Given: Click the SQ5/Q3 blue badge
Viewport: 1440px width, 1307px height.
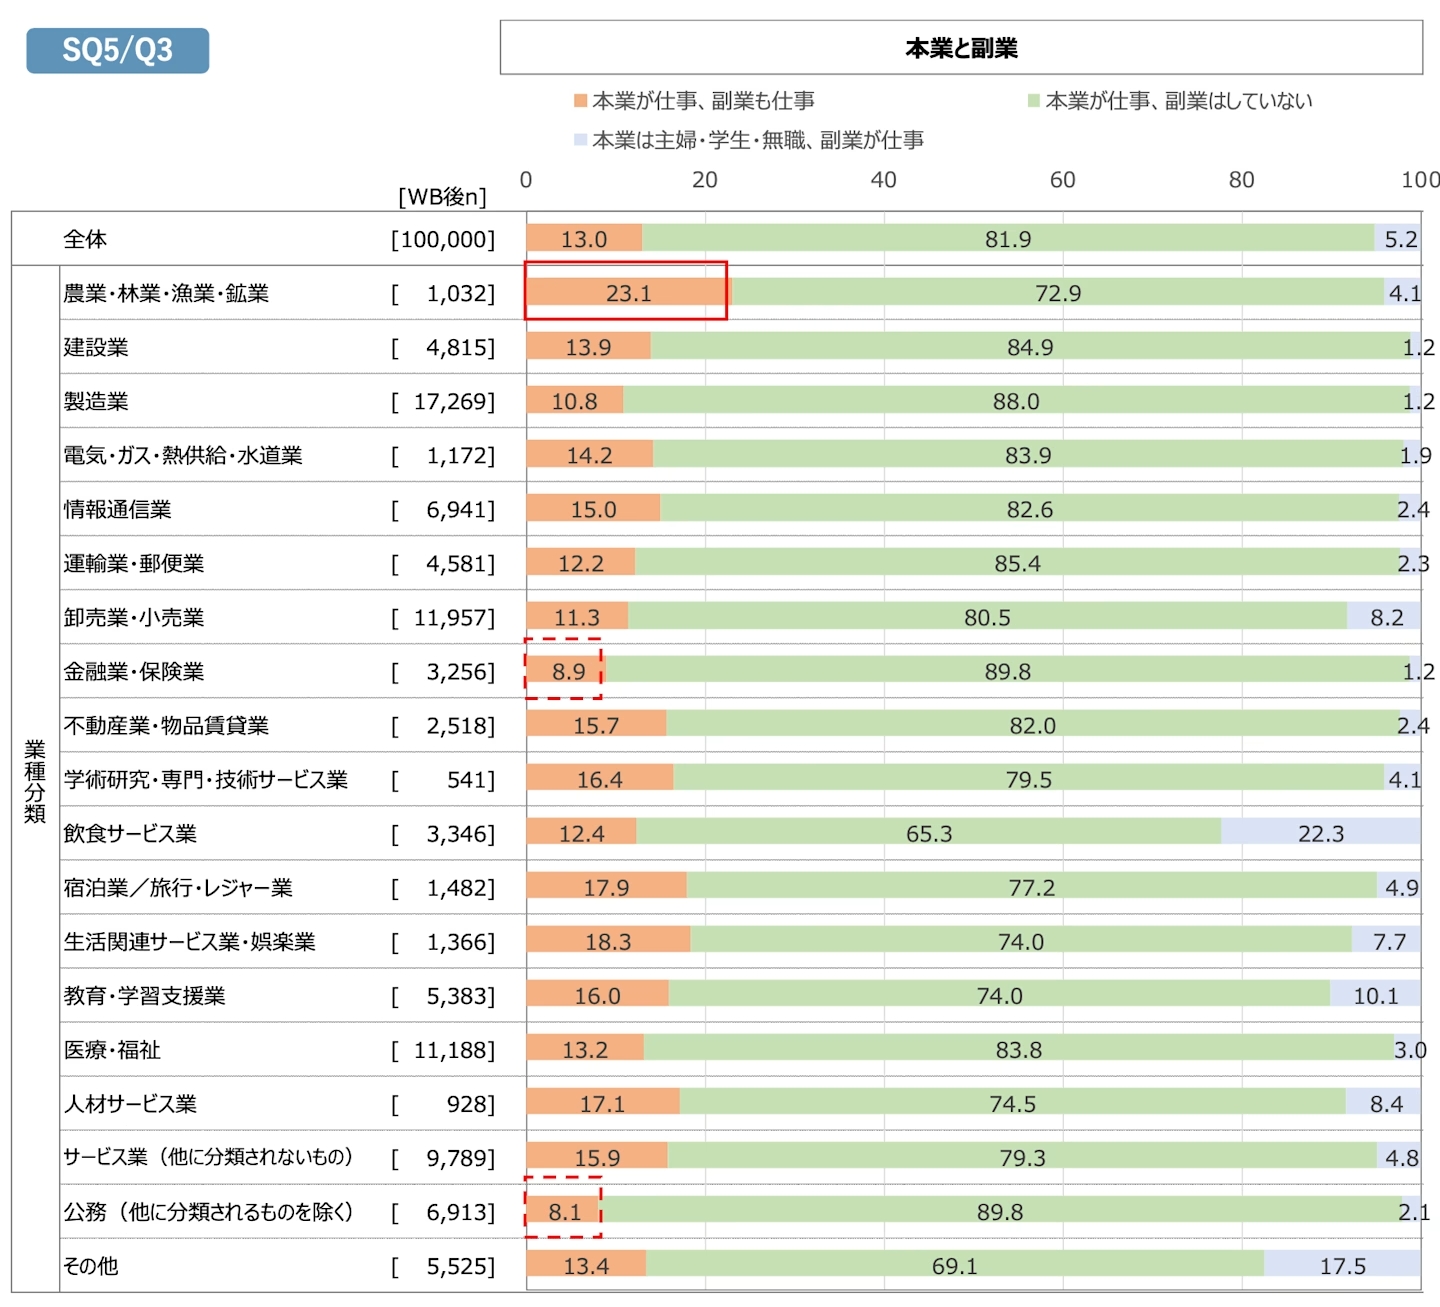Looking at the screenshot, I should (x=117, y=50).
